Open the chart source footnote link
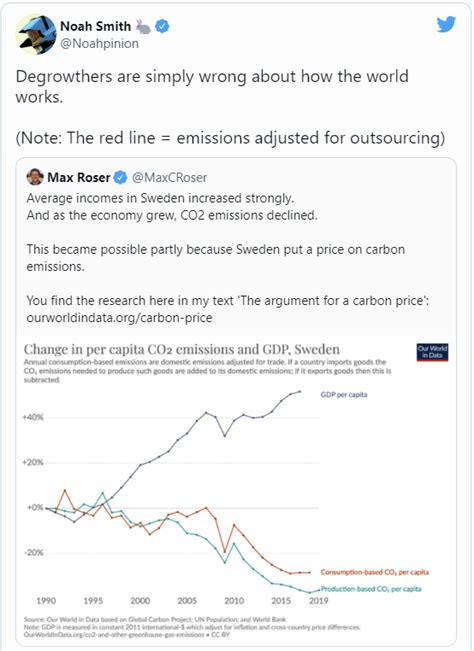The height and width of the screenshot is (651, 474). point(115,634)
